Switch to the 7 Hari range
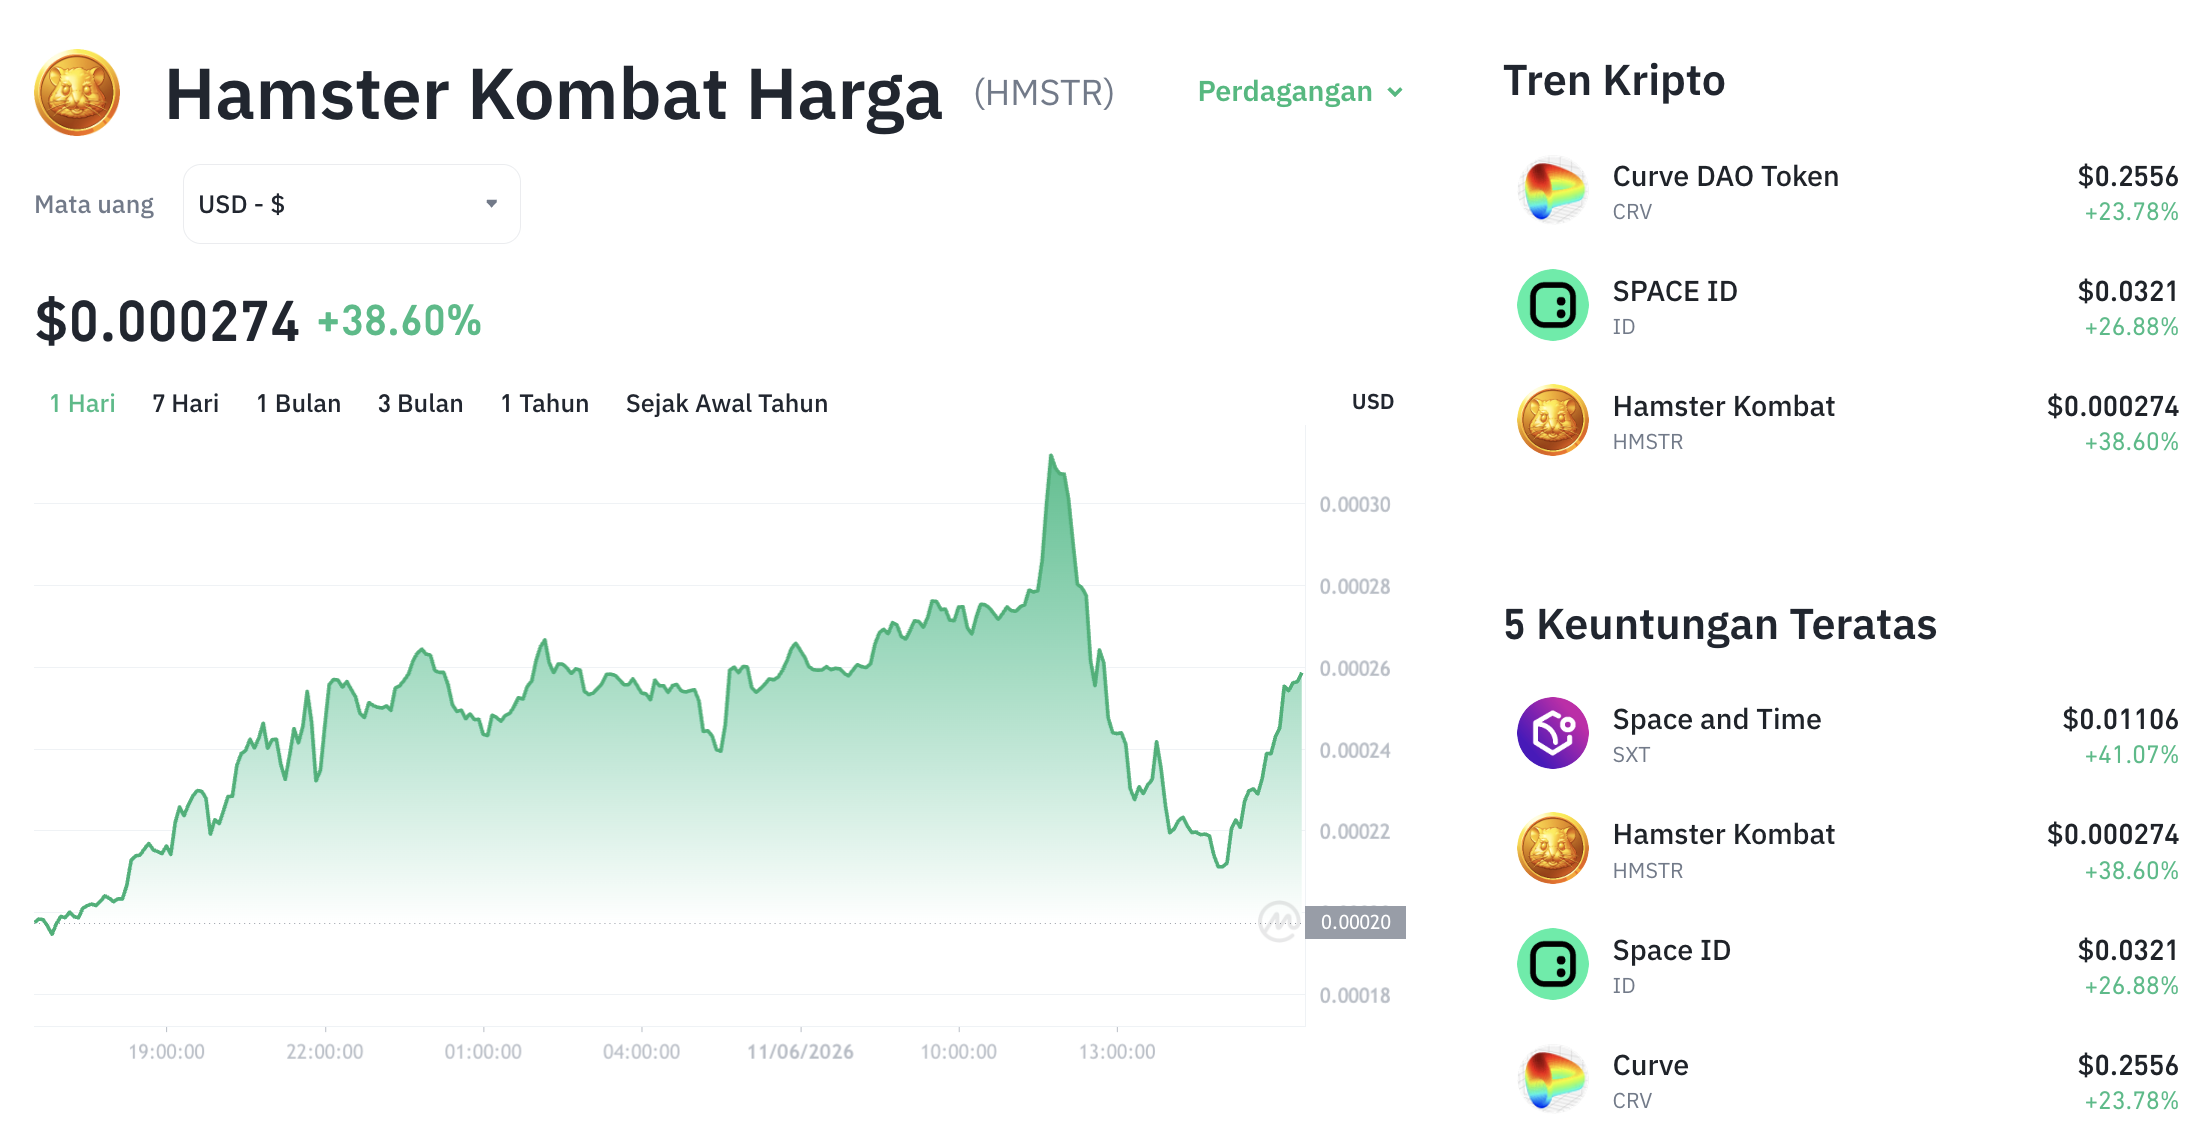 click(185, 403)
